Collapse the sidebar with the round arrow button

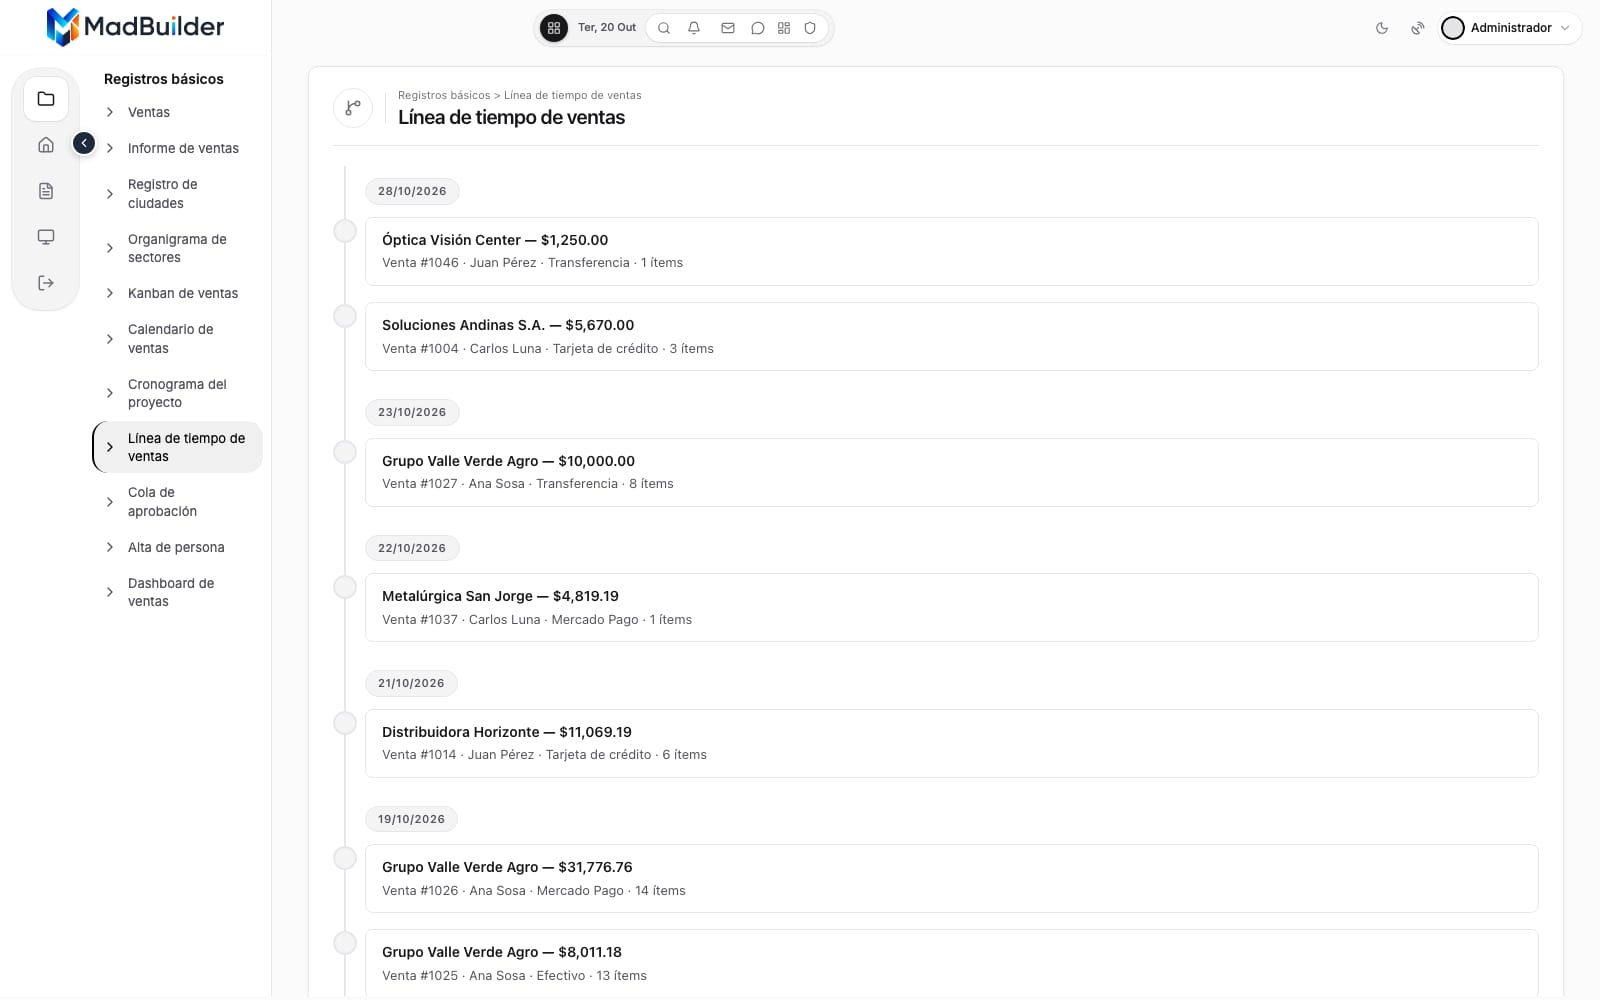pyautogui.click(x=84, y=144)
